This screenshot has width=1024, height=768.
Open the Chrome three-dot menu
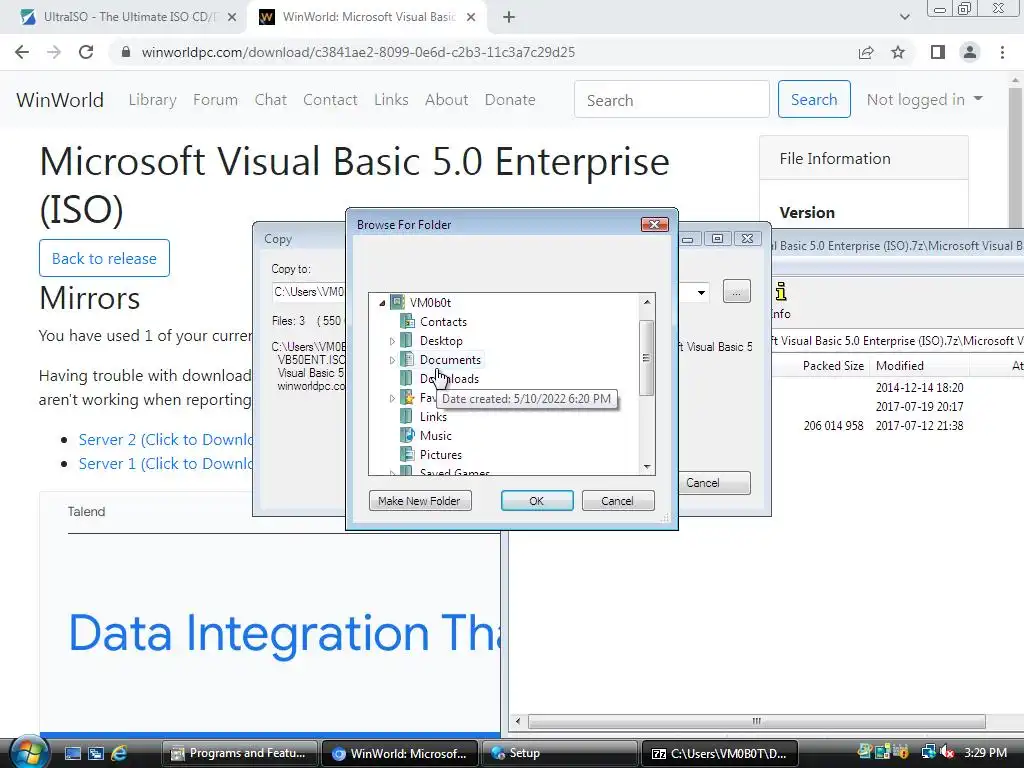click(1002, 52)
